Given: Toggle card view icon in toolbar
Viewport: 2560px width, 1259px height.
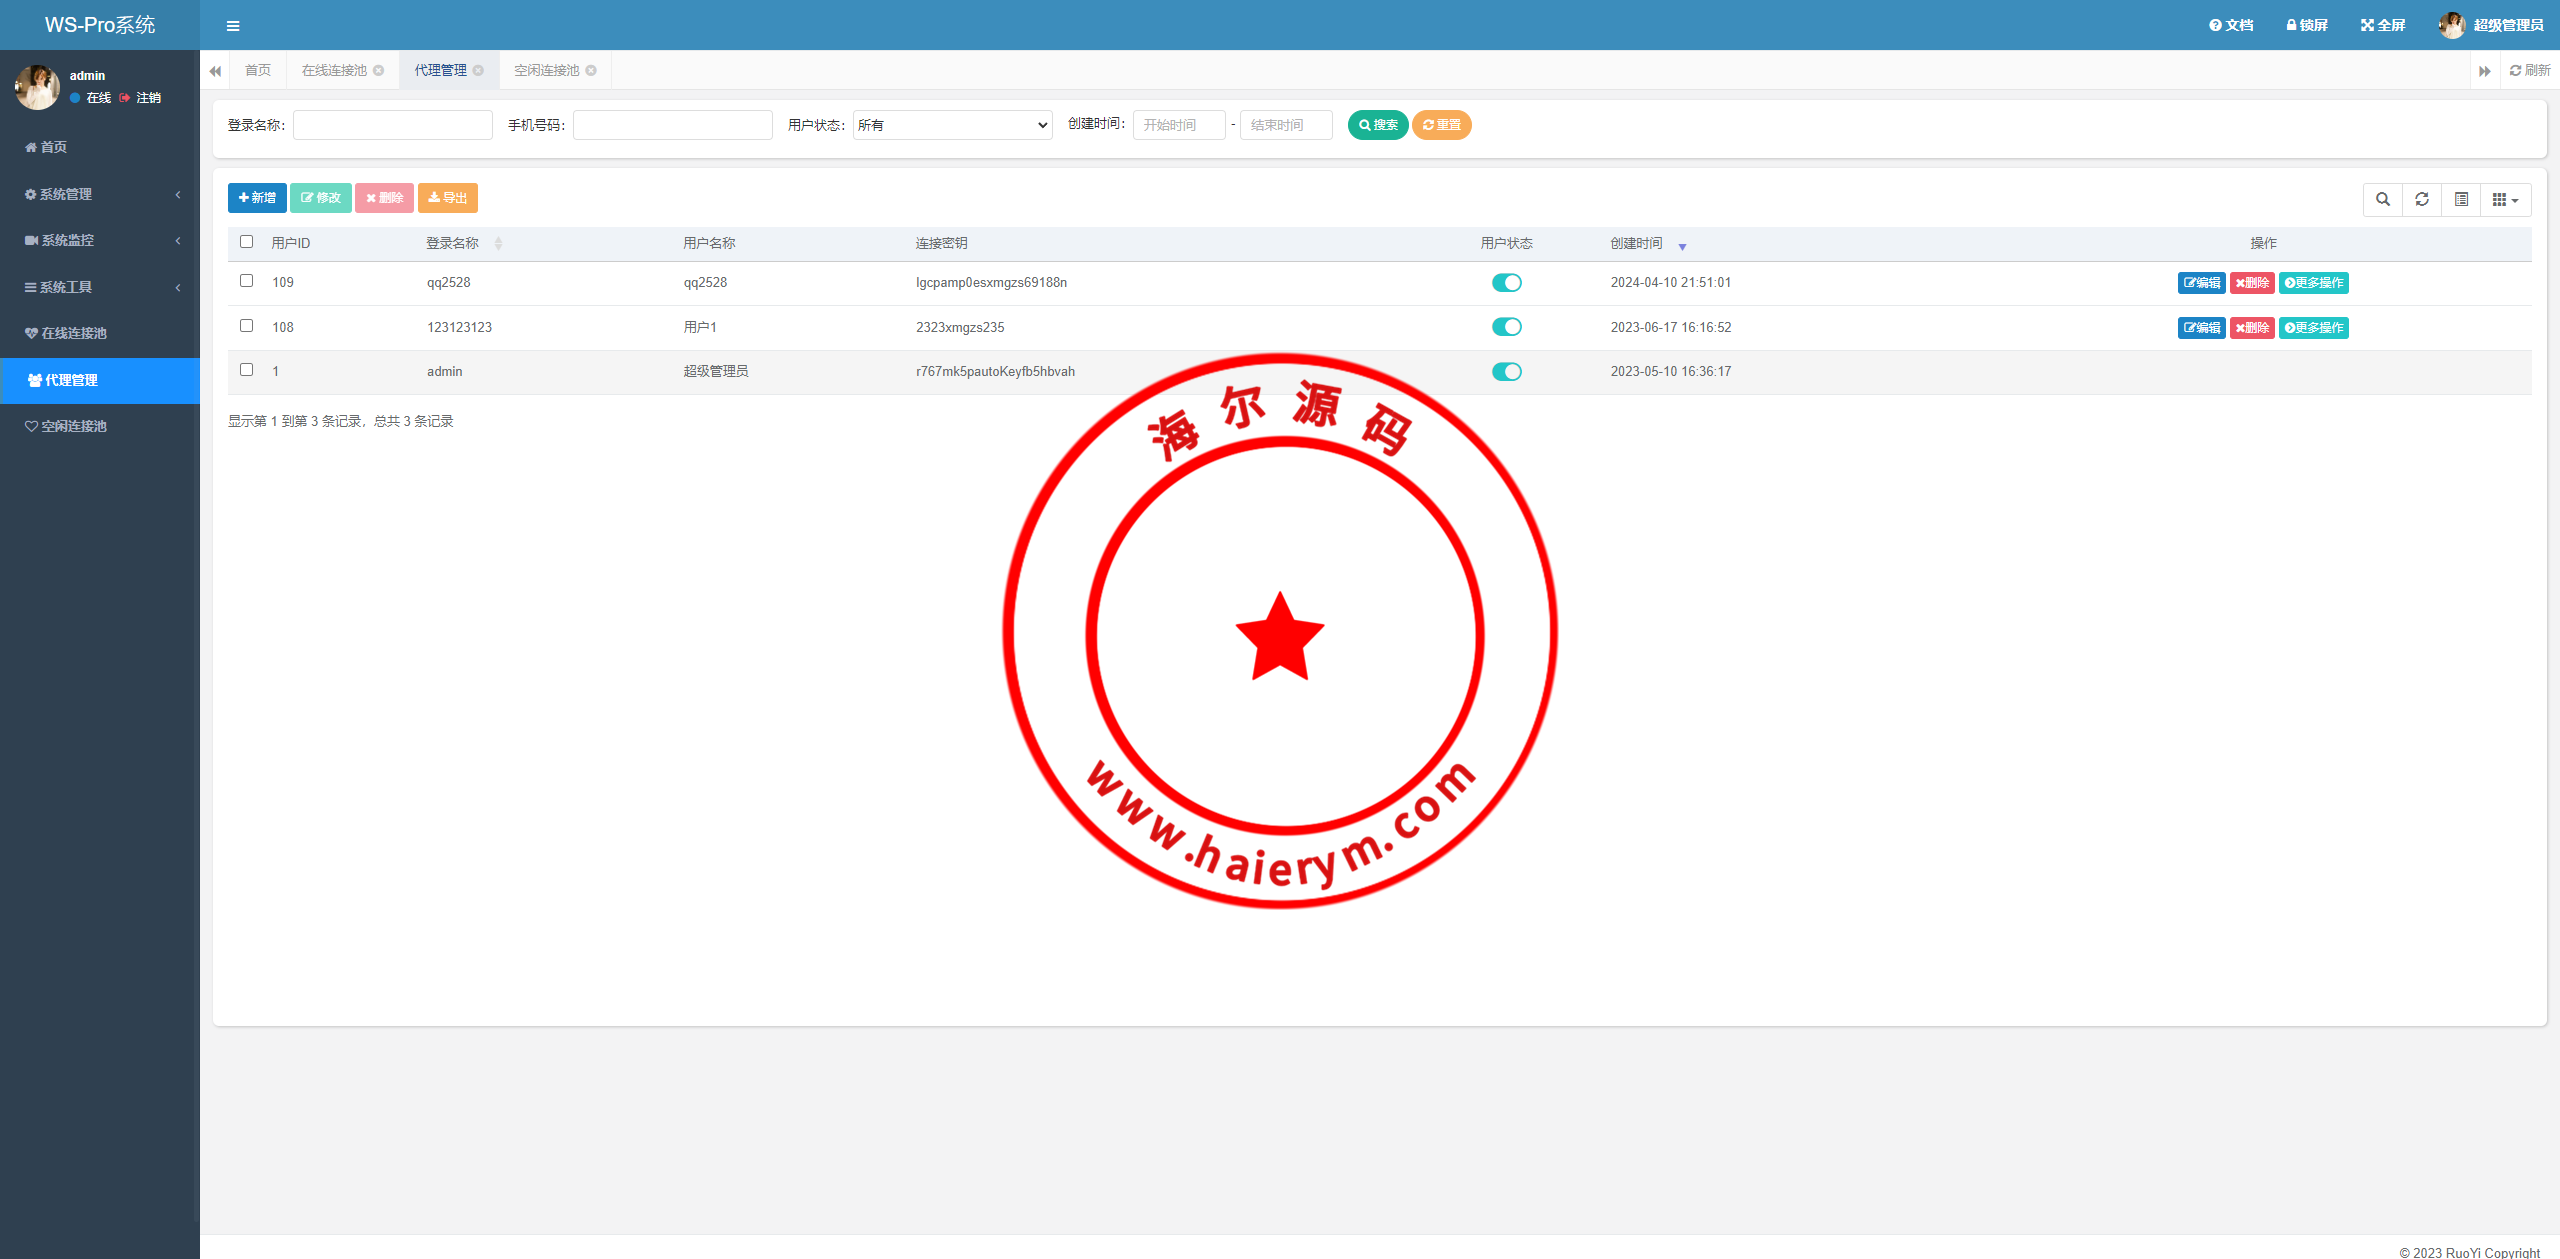Looking at the screenshot, I should [x=2461, y=199].
